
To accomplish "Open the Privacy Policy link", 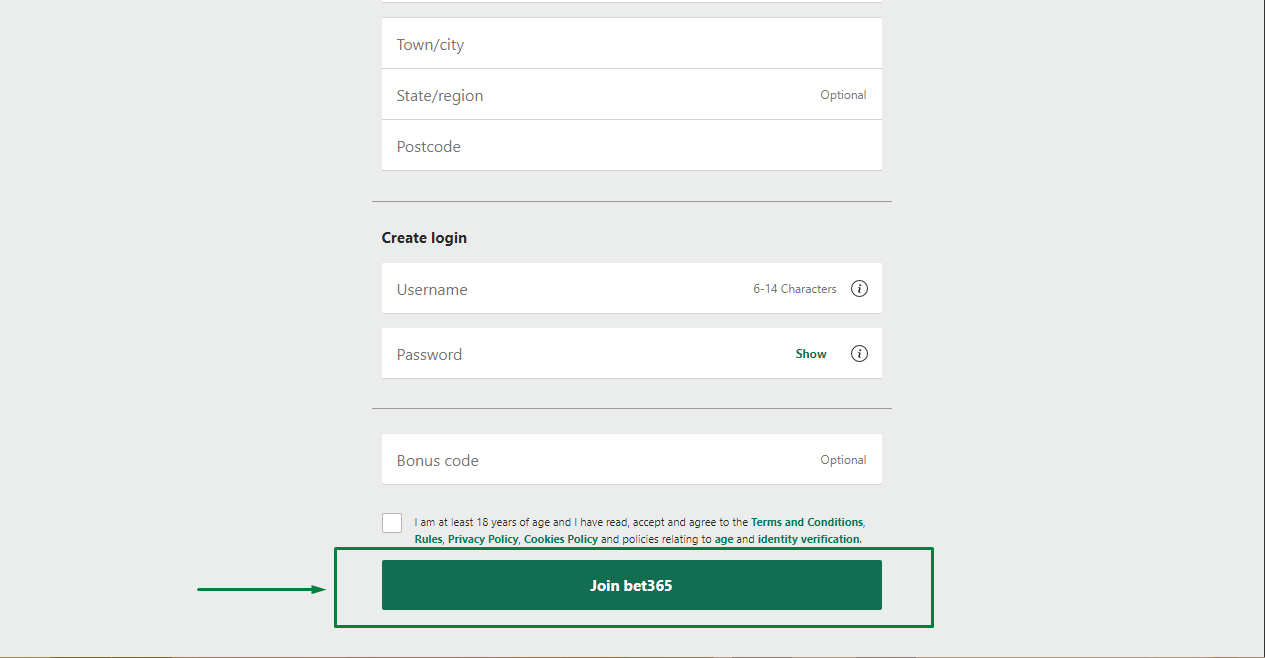I will (483, 539).
